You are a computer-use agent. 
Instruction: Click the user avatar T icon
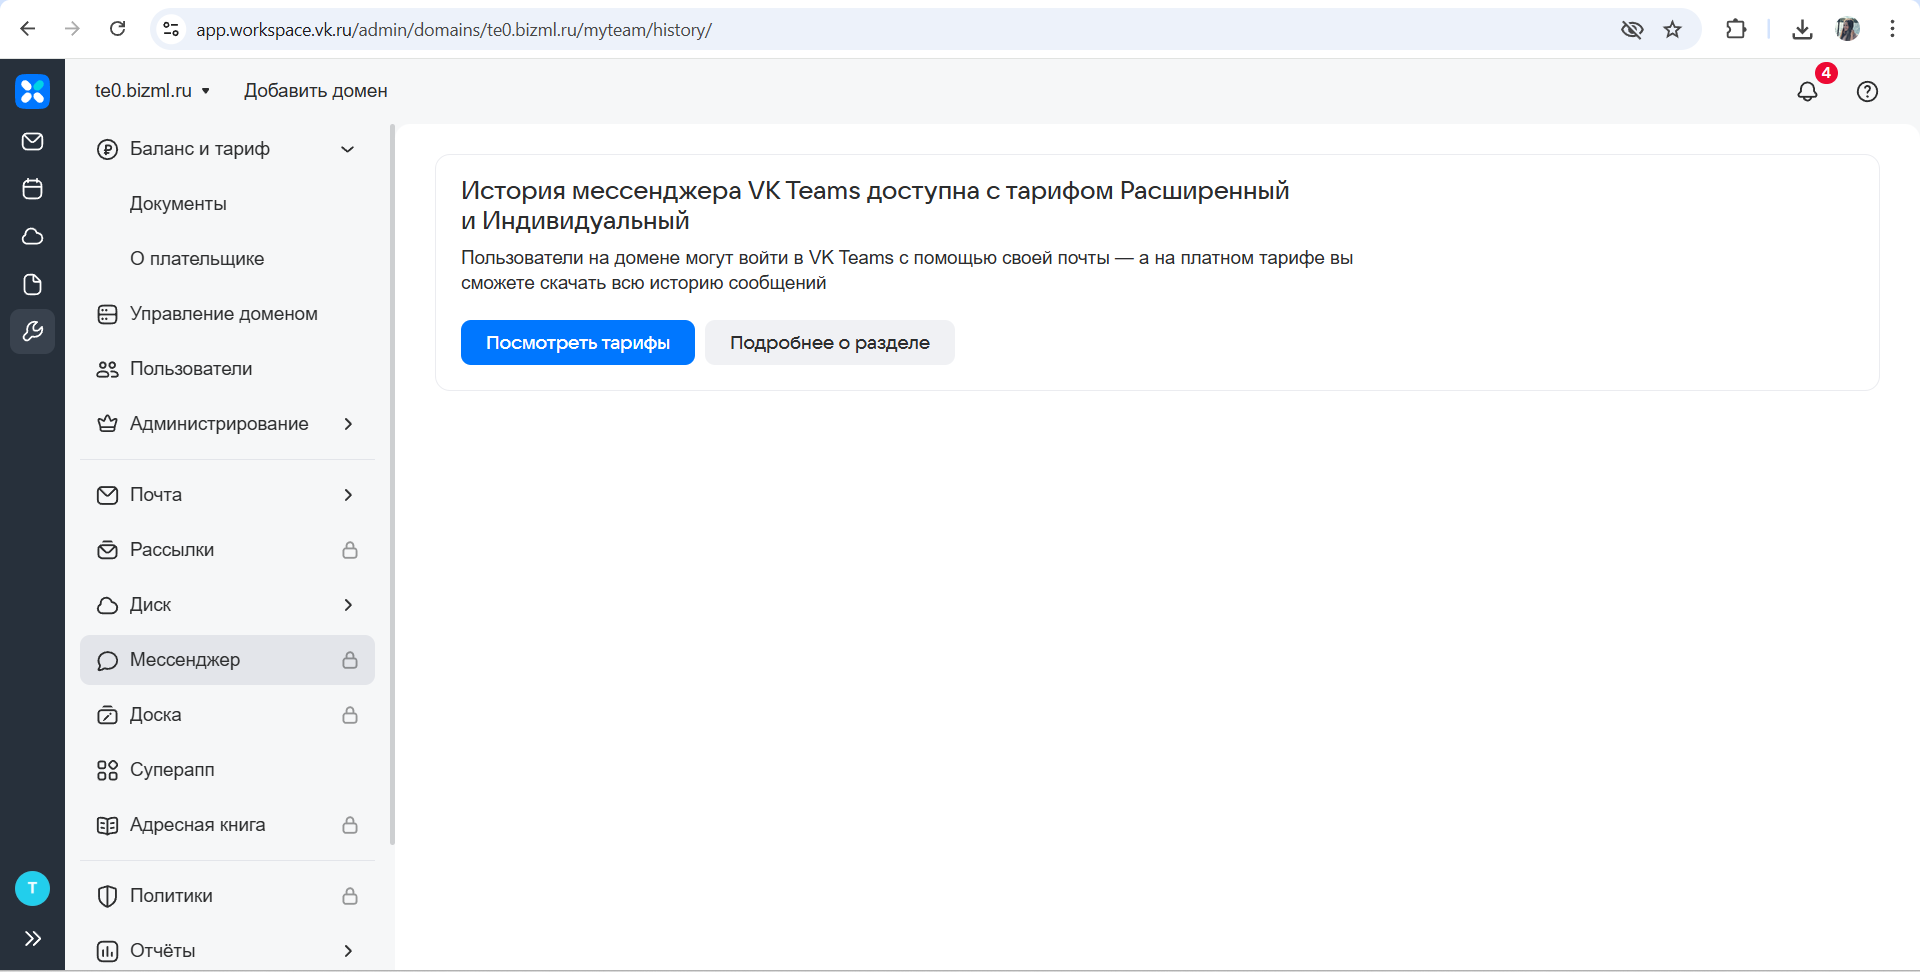(x=32, y=888)
